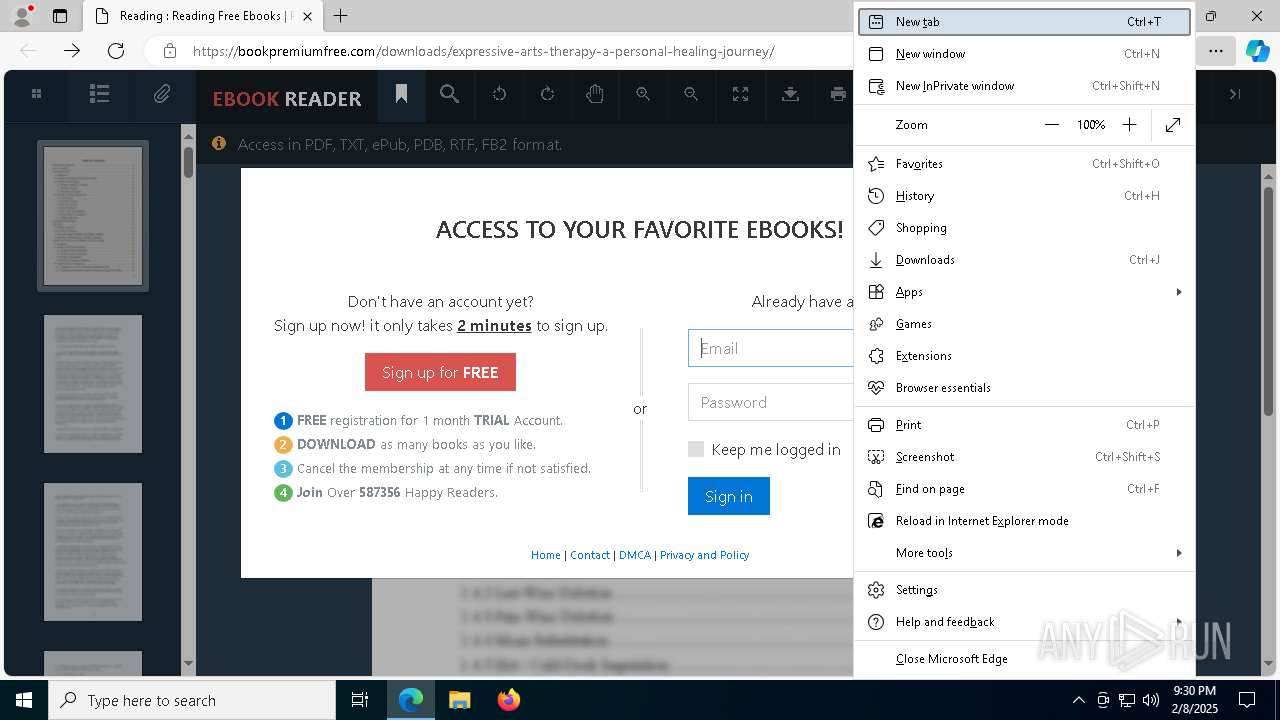The height and width of the screenshot is (720, 1280).
Task: Focus the Password input field
Action: tap(770, 402)
